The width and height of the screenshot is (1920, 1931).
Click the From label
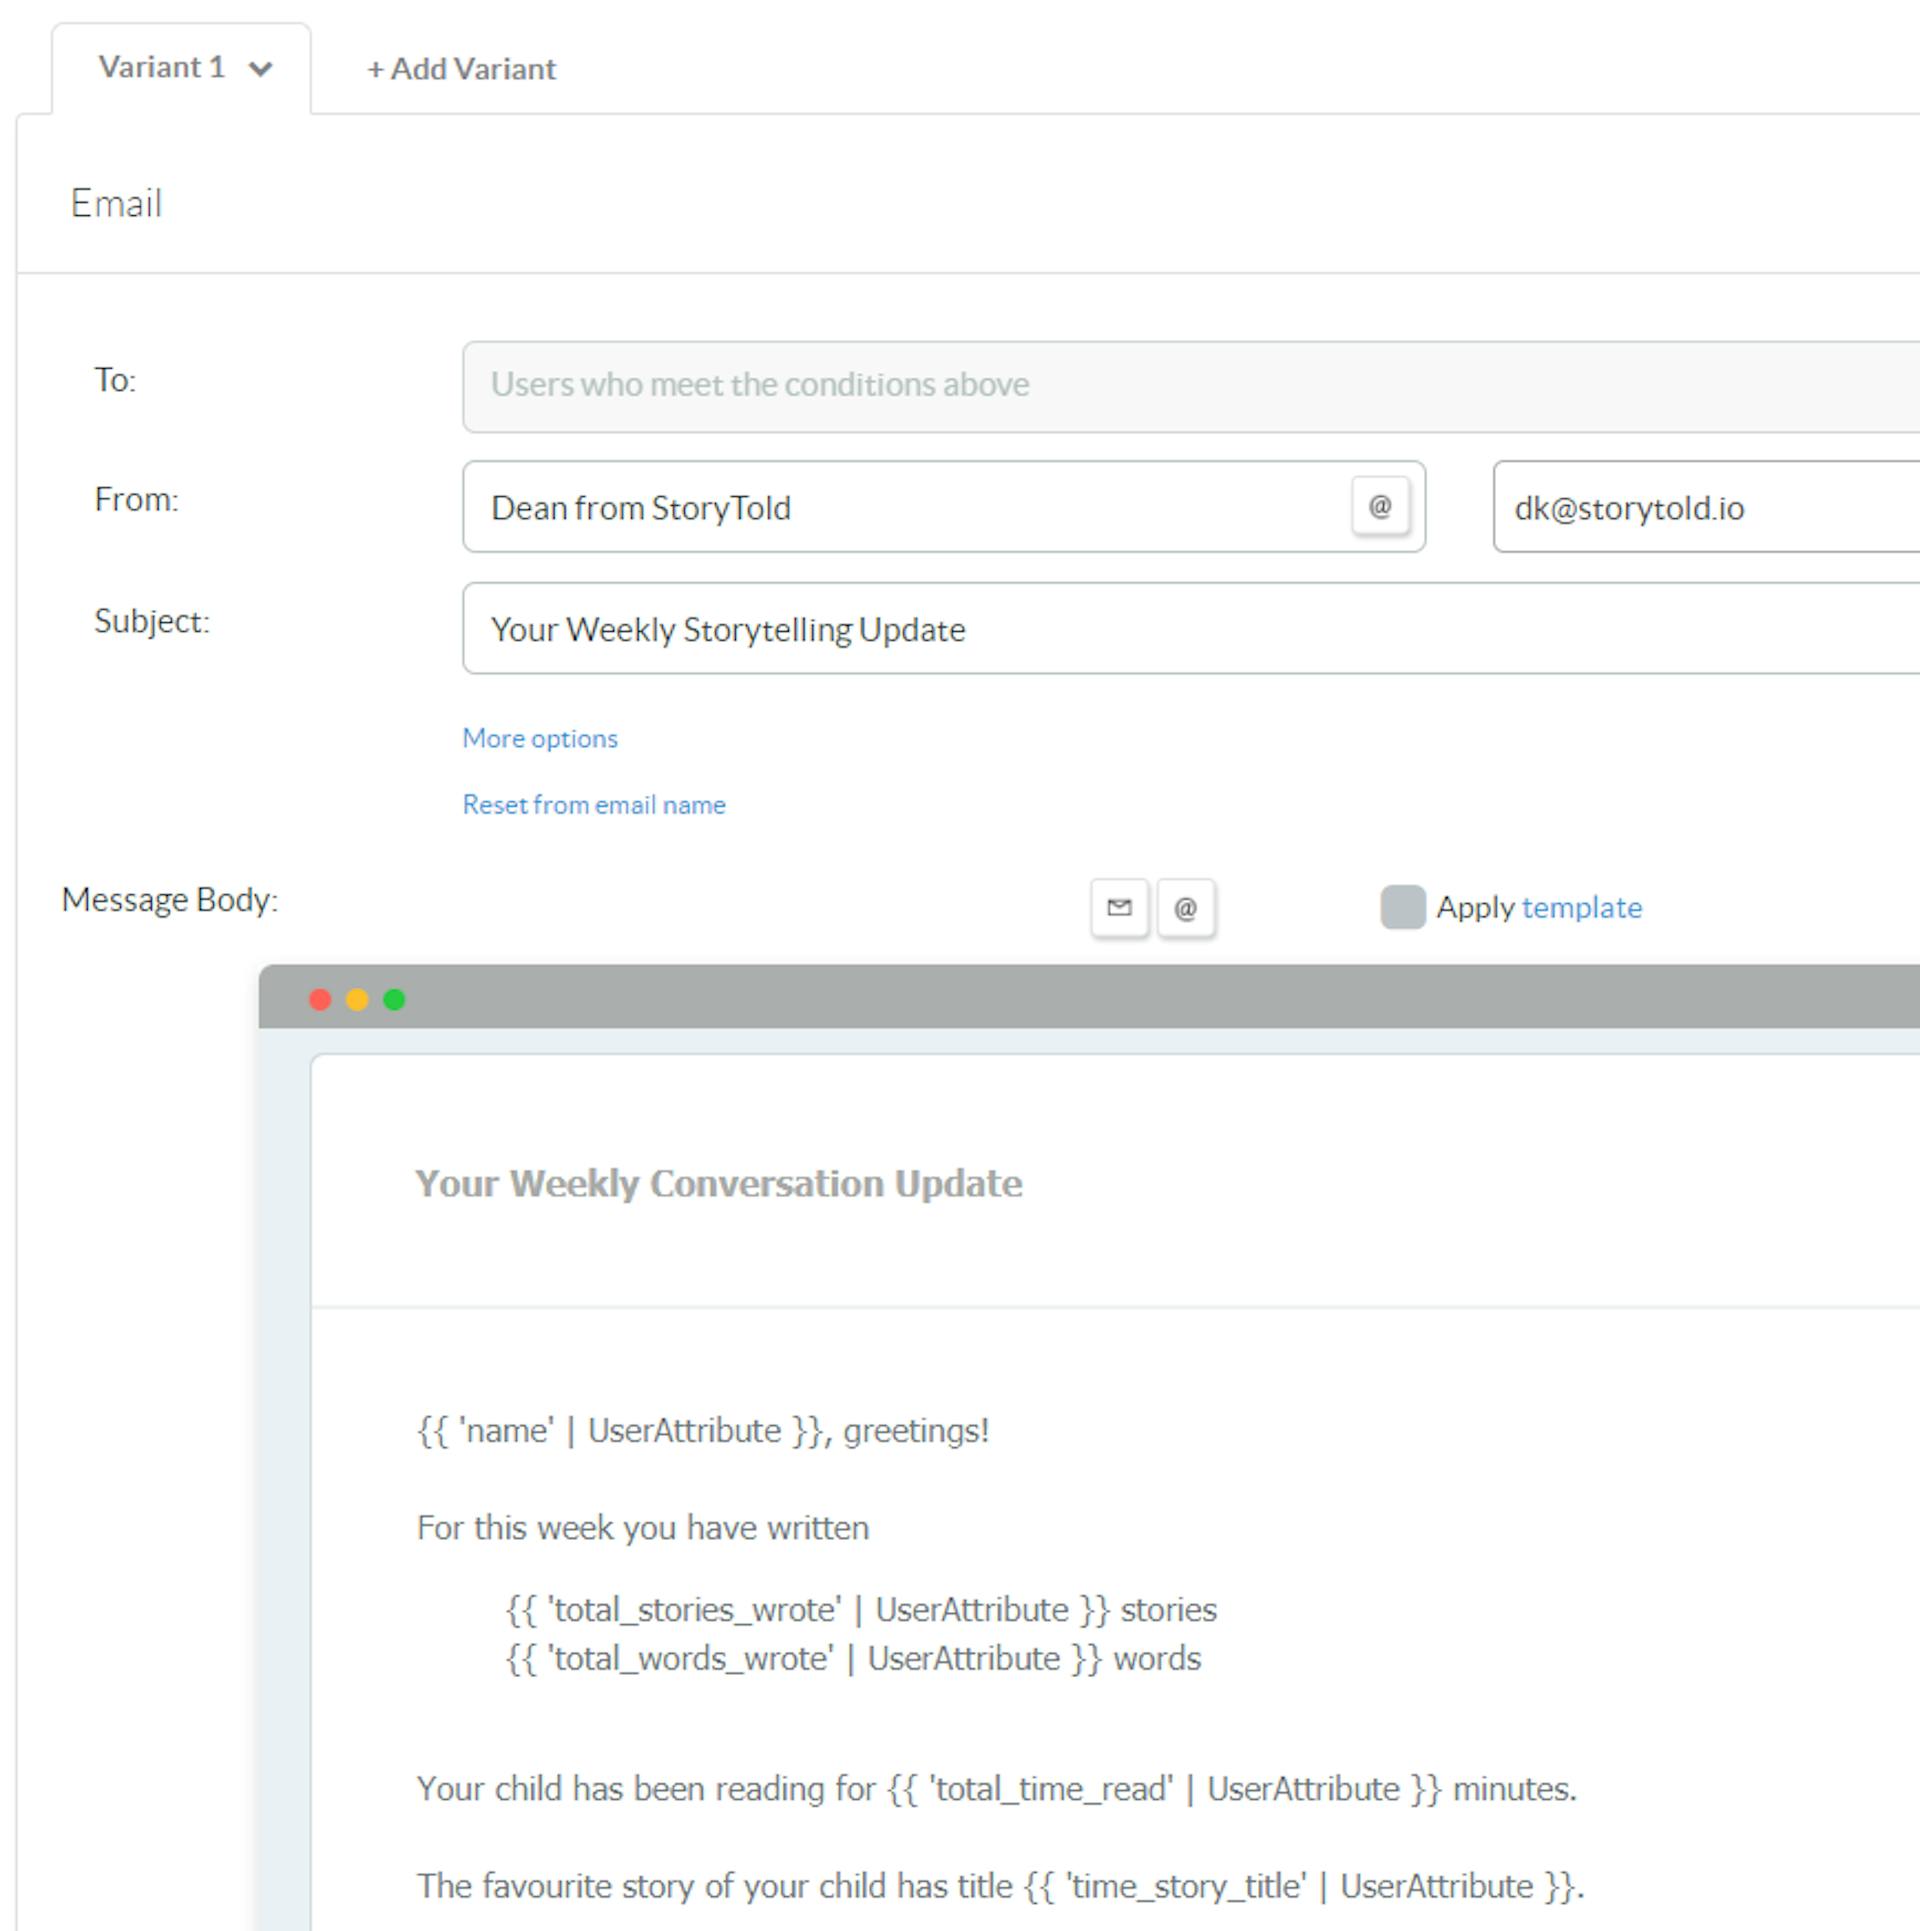[x=136, y=499]
